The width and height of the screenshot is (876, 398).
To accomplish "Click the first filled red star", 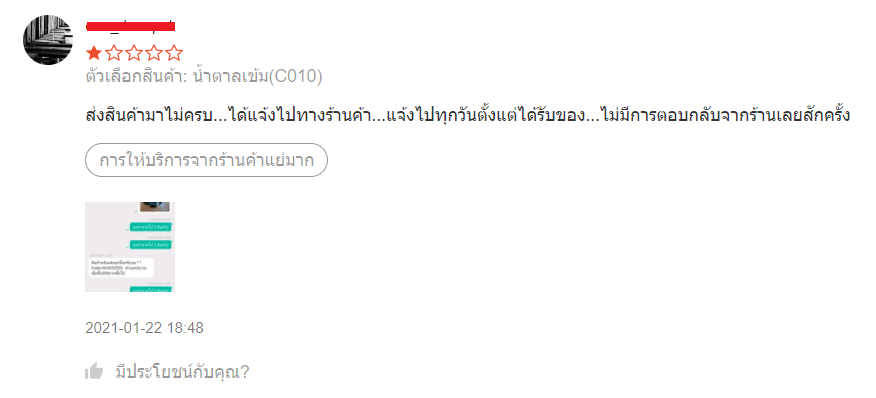I will point(94,54).
